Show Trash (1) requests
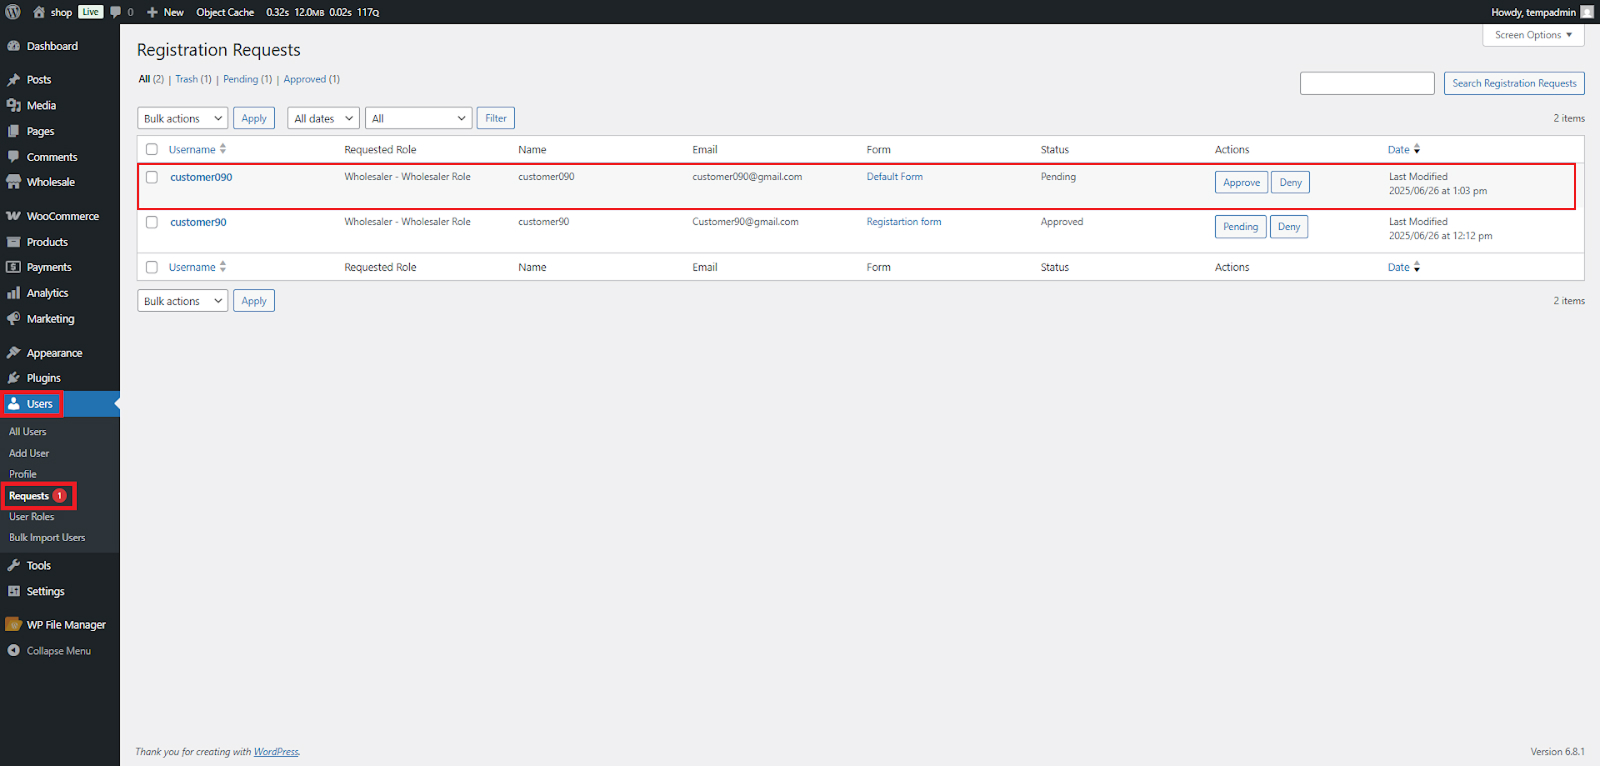 pyautogui.click(x=193, y=79)
